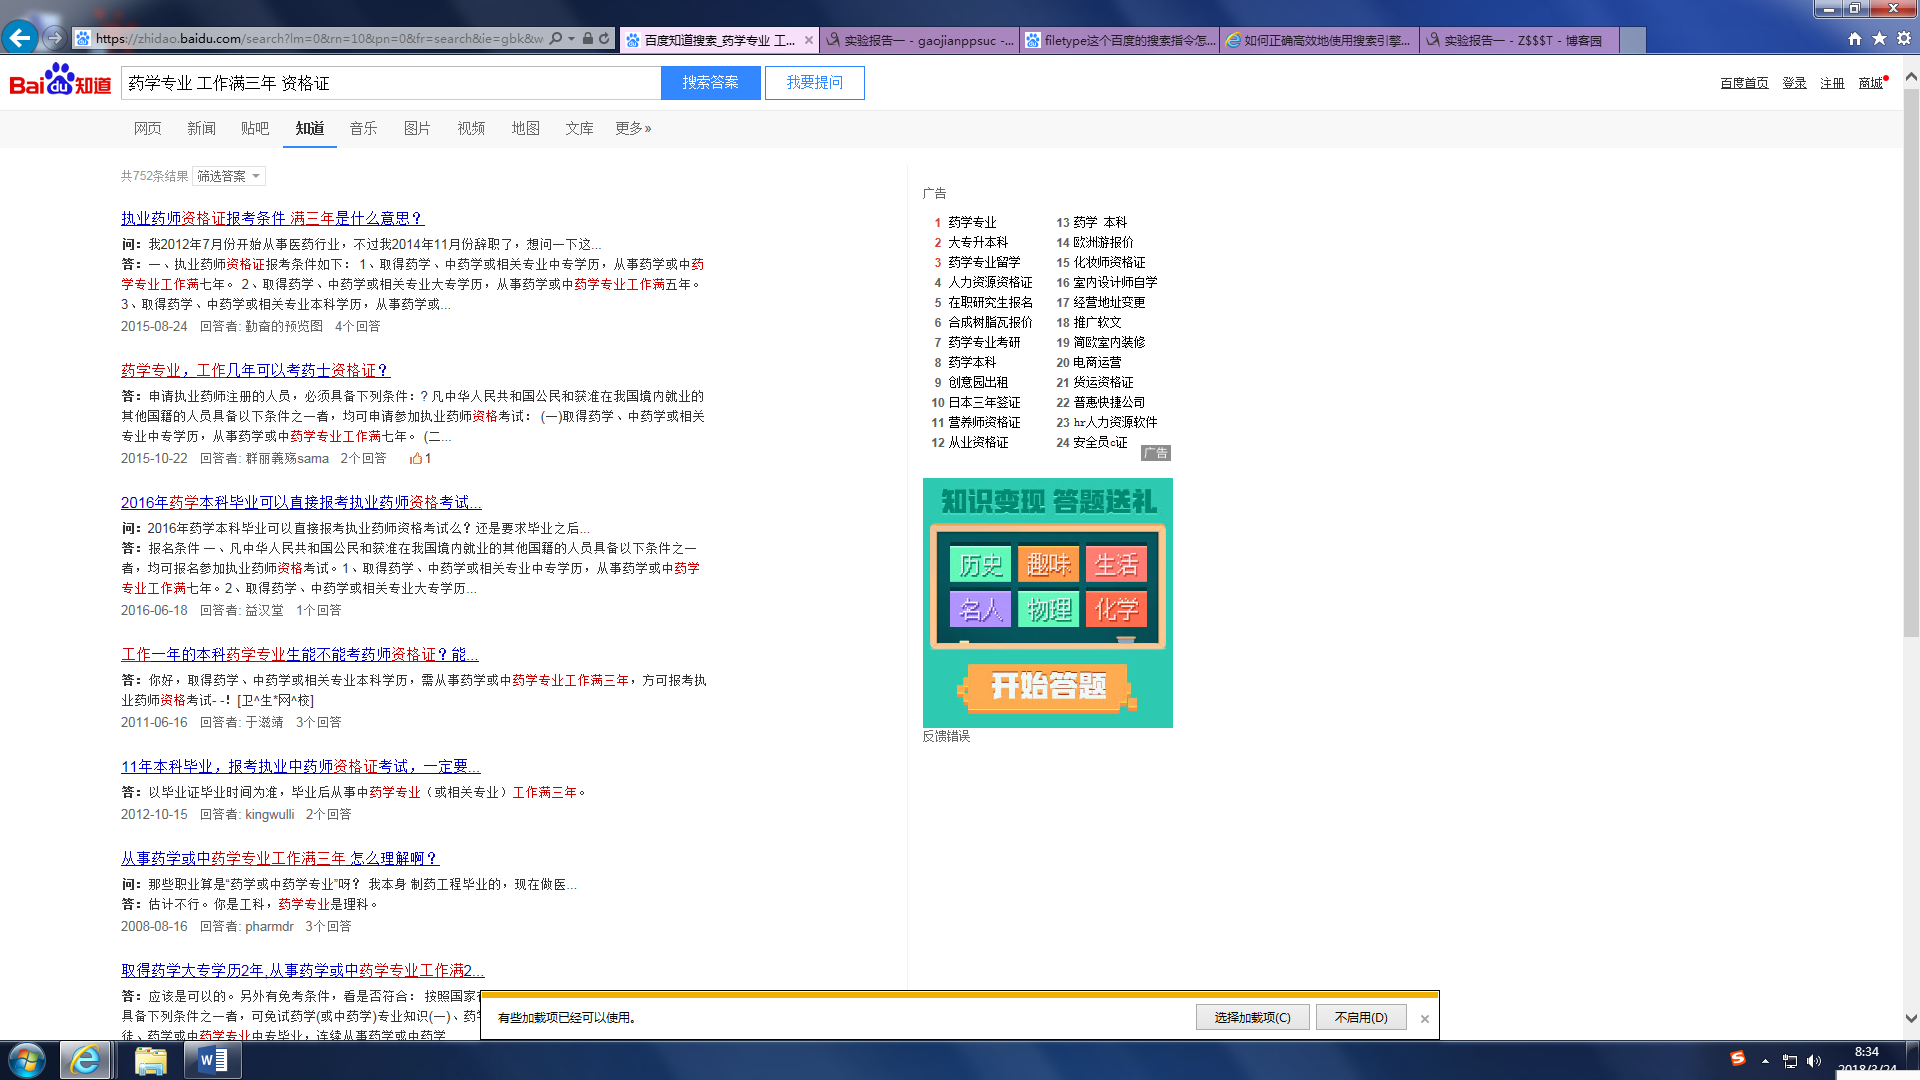This screenshot has width=1920, height=1080.
Task: Click the 搜索答案 search button
Action: [710, 83]
